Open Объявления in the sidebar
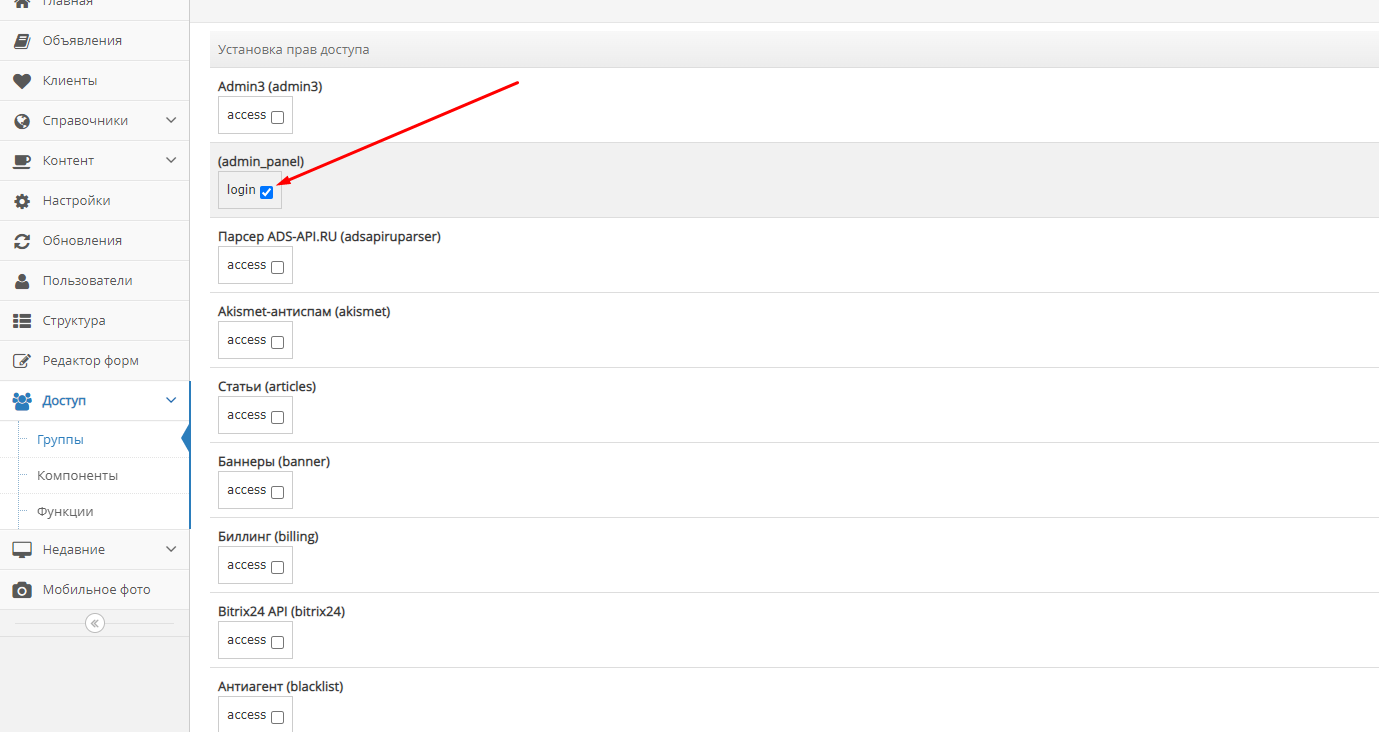 tap(94, 41)
